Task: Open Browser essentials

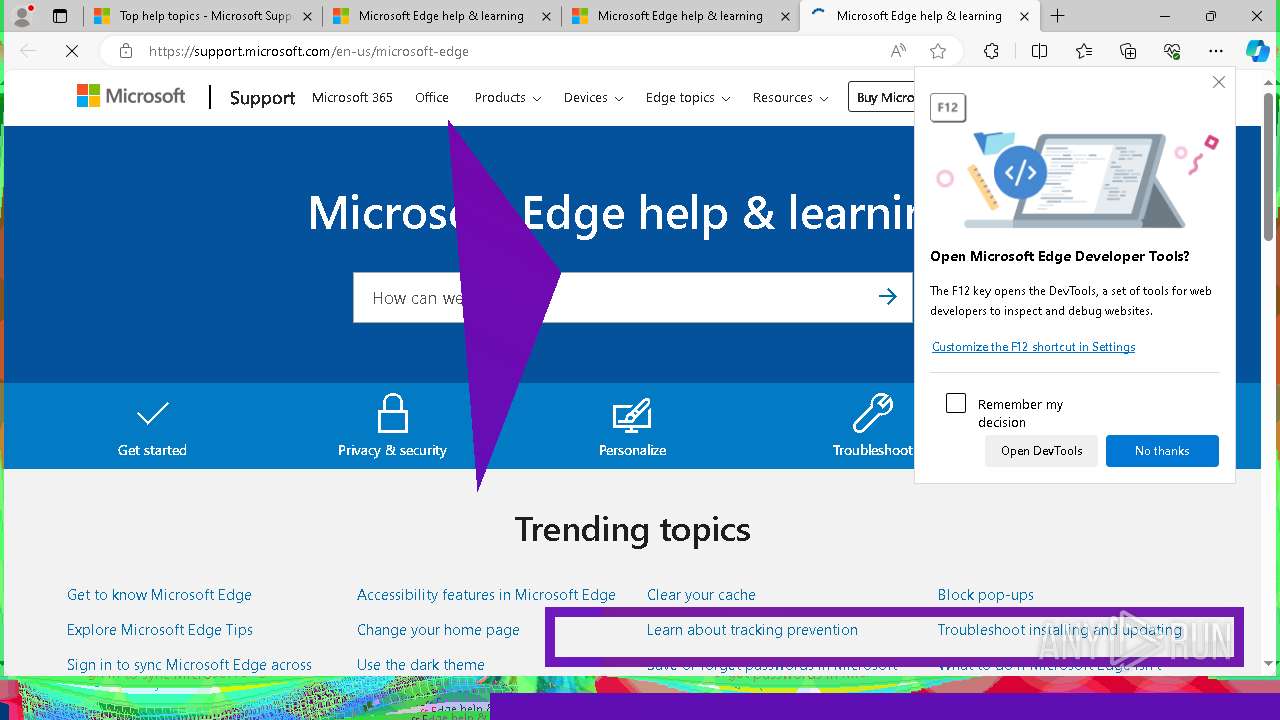Action: (1172, 51)
